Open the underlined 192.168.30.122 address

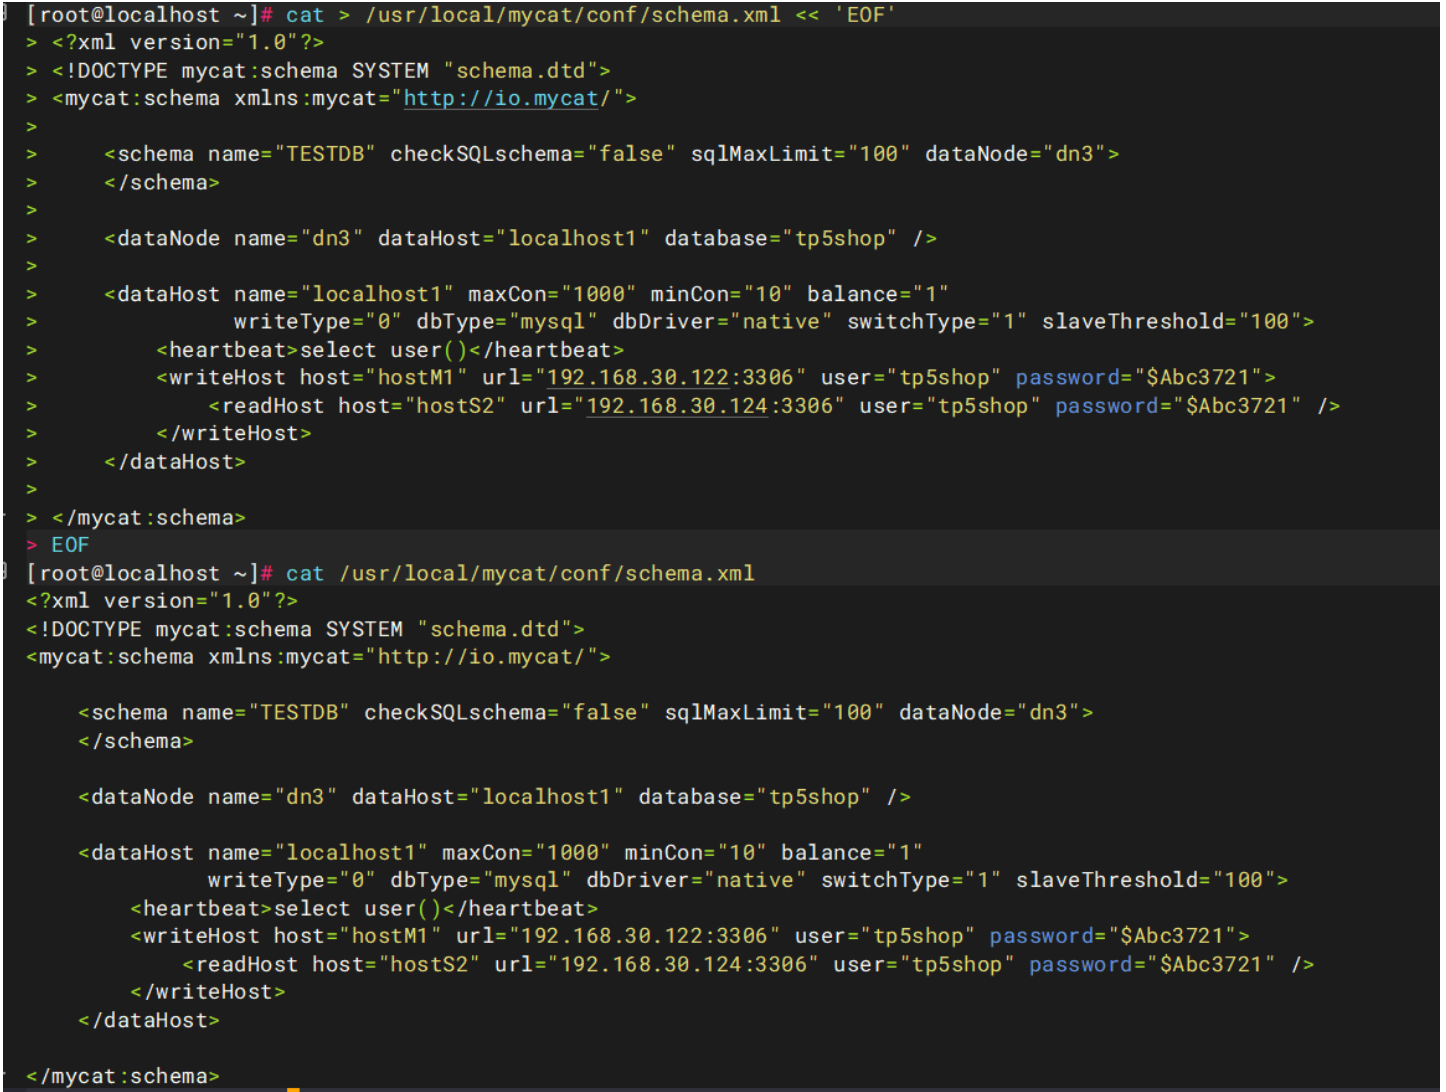(638, 377)
